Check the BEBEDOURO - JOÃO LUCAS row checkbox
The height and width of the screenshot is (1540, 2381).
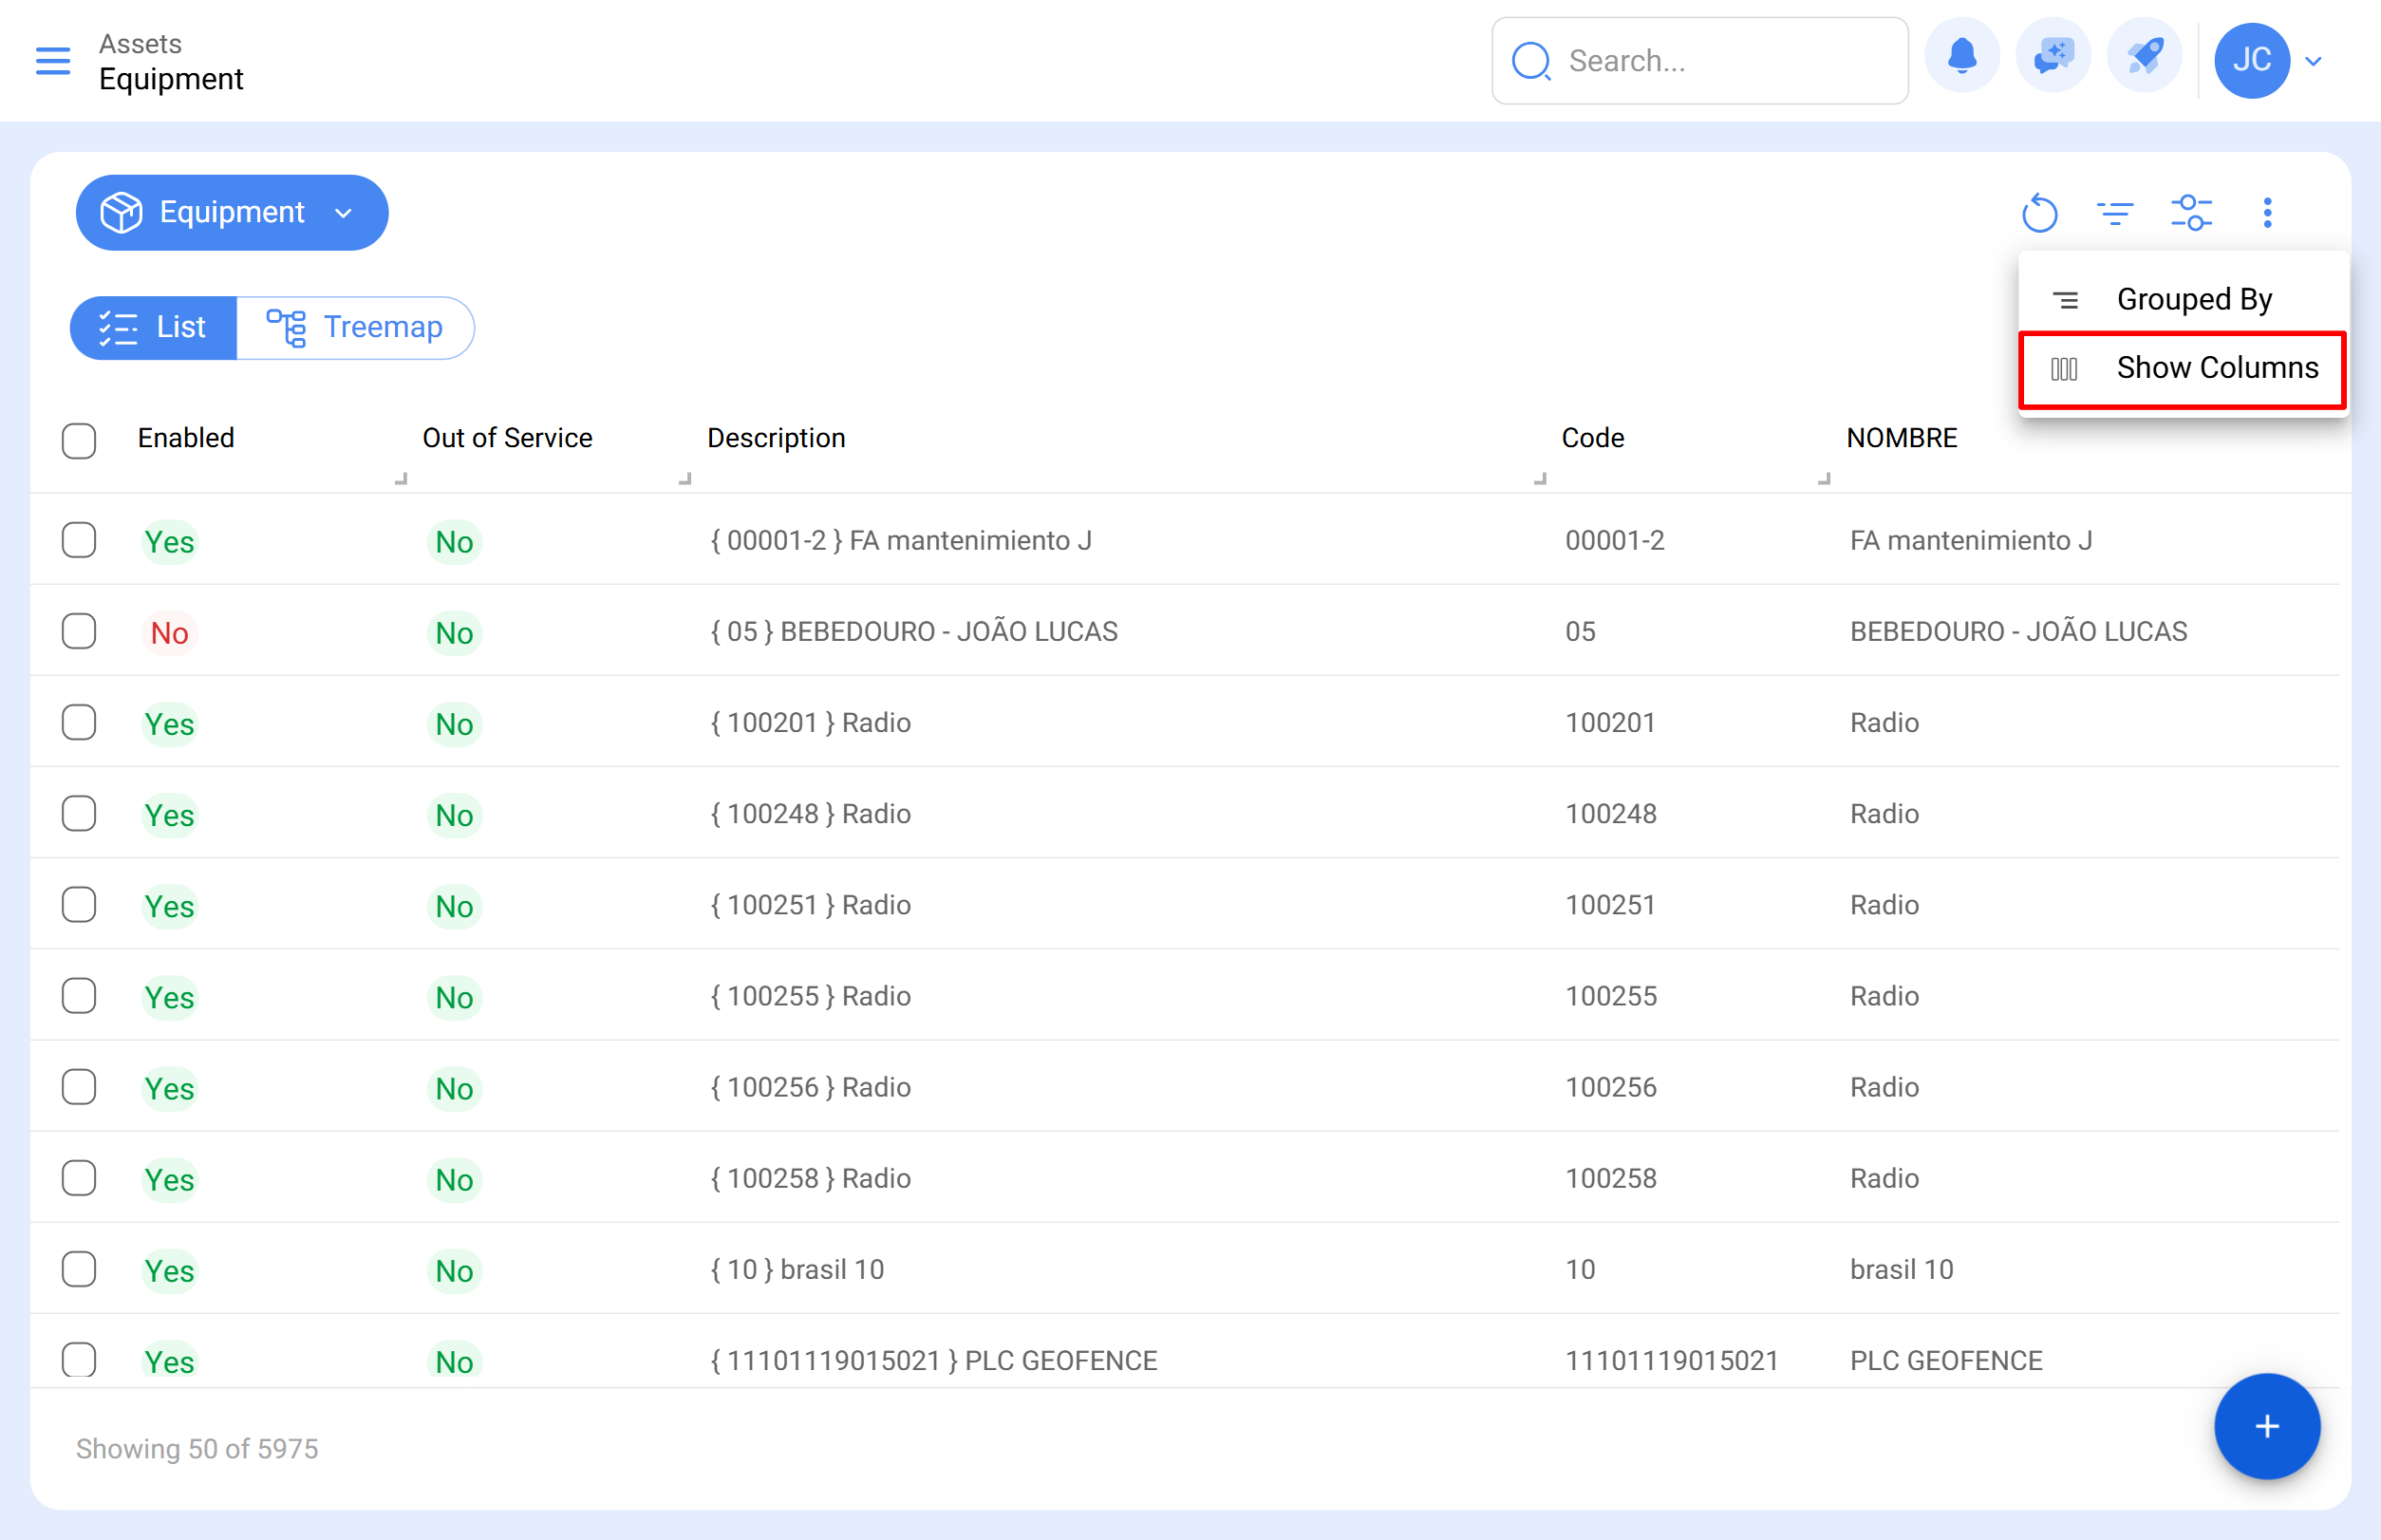(x=79, y=631)
